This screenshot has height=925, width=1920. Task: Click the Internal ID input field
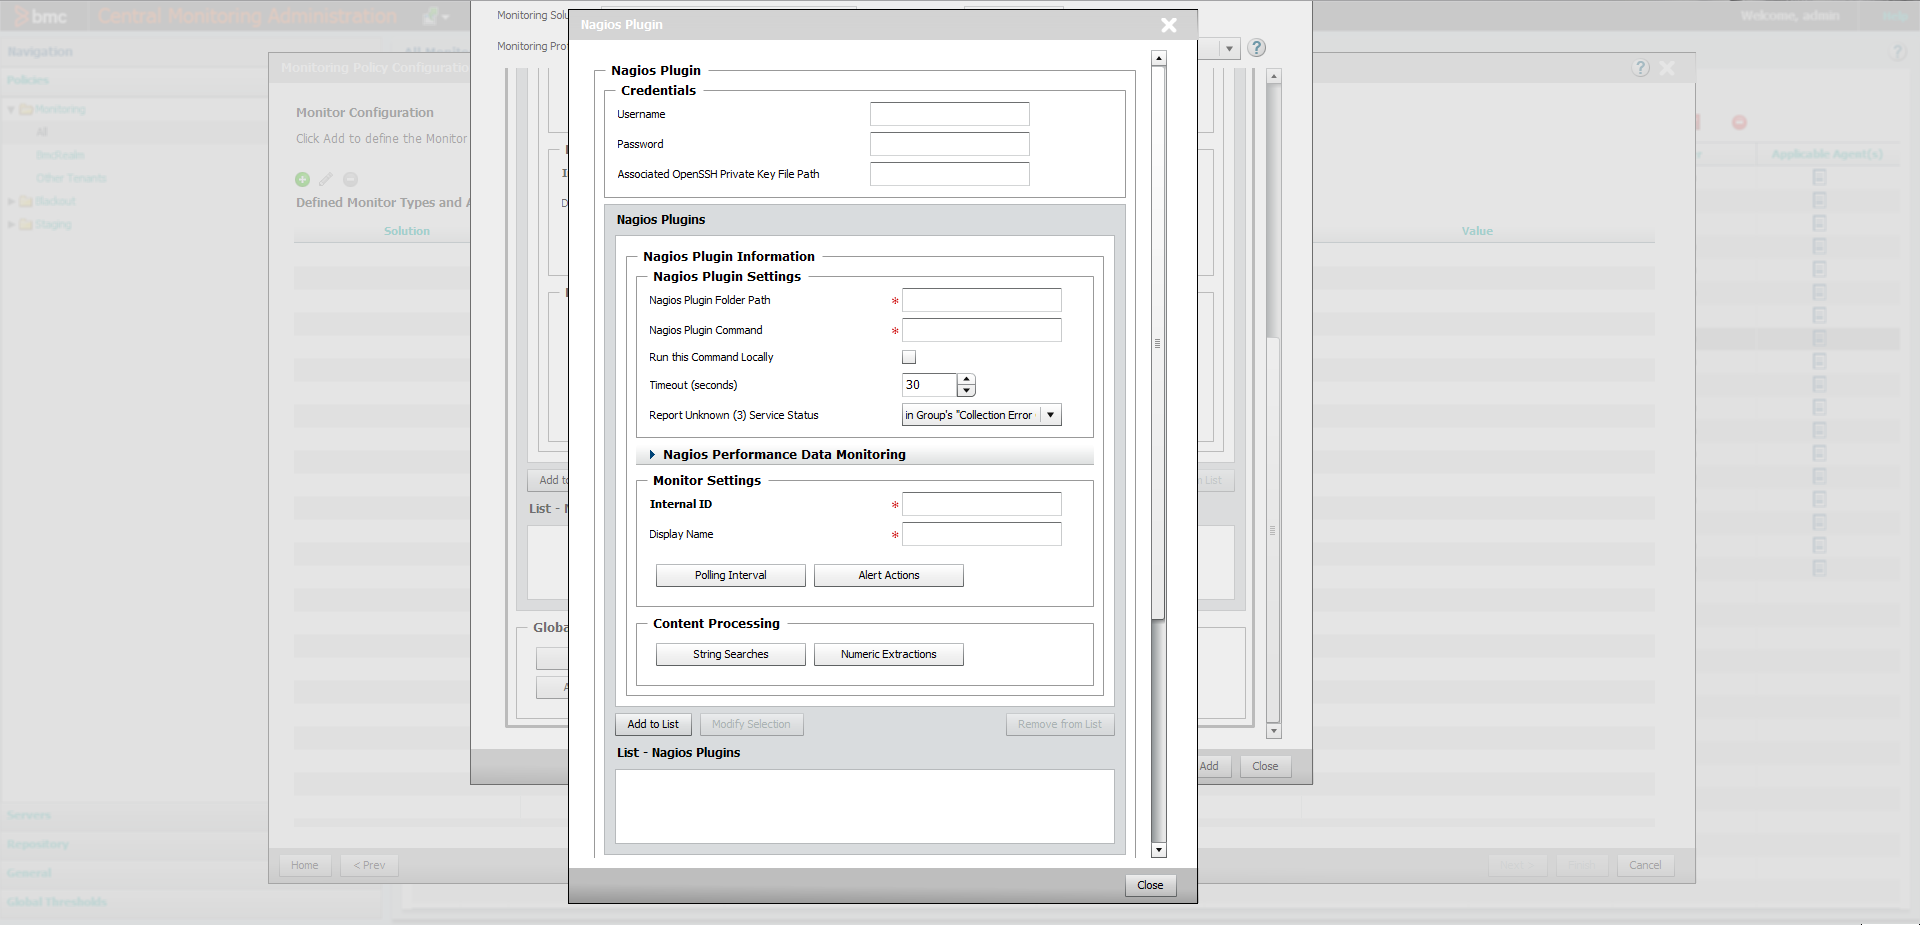click(x=981, y=504)
